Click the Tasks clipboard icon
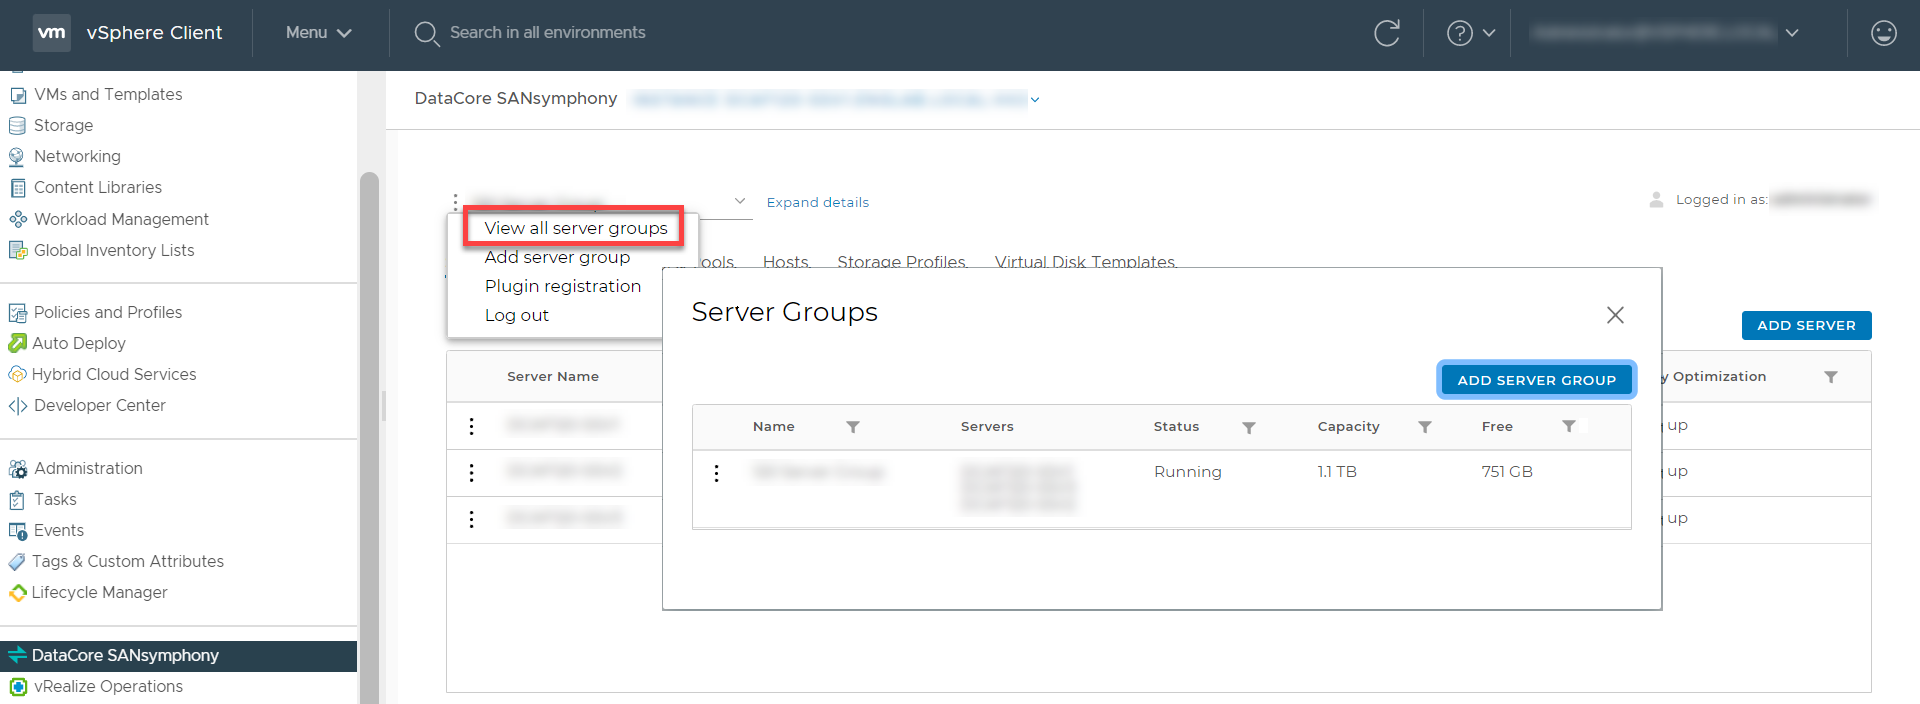 click(x=17, y=499)
